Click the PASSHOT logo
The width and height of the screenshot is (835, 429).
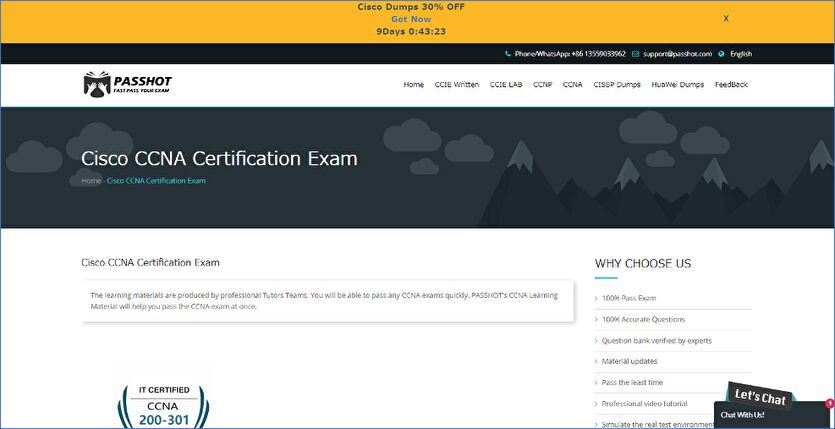click(x=128, y=84)
